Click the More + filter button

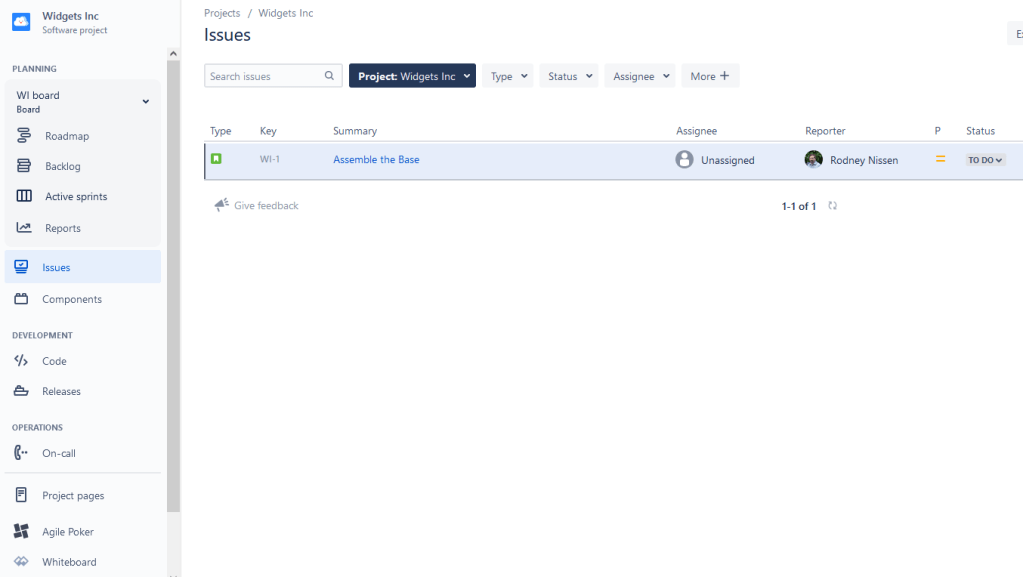tap(710, 76)
